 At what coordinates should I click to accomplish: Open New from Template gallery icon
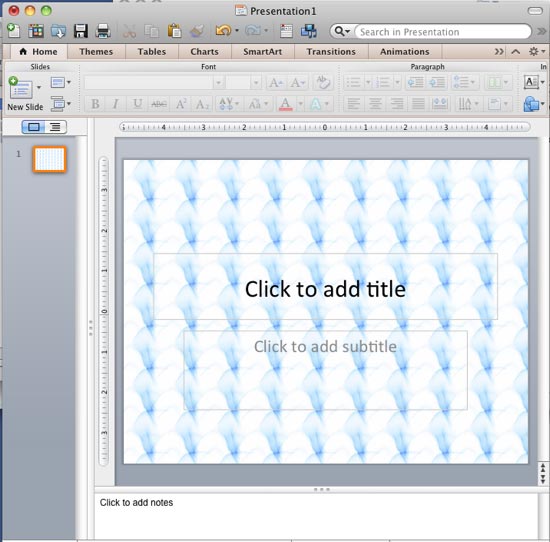click(36, 31)
